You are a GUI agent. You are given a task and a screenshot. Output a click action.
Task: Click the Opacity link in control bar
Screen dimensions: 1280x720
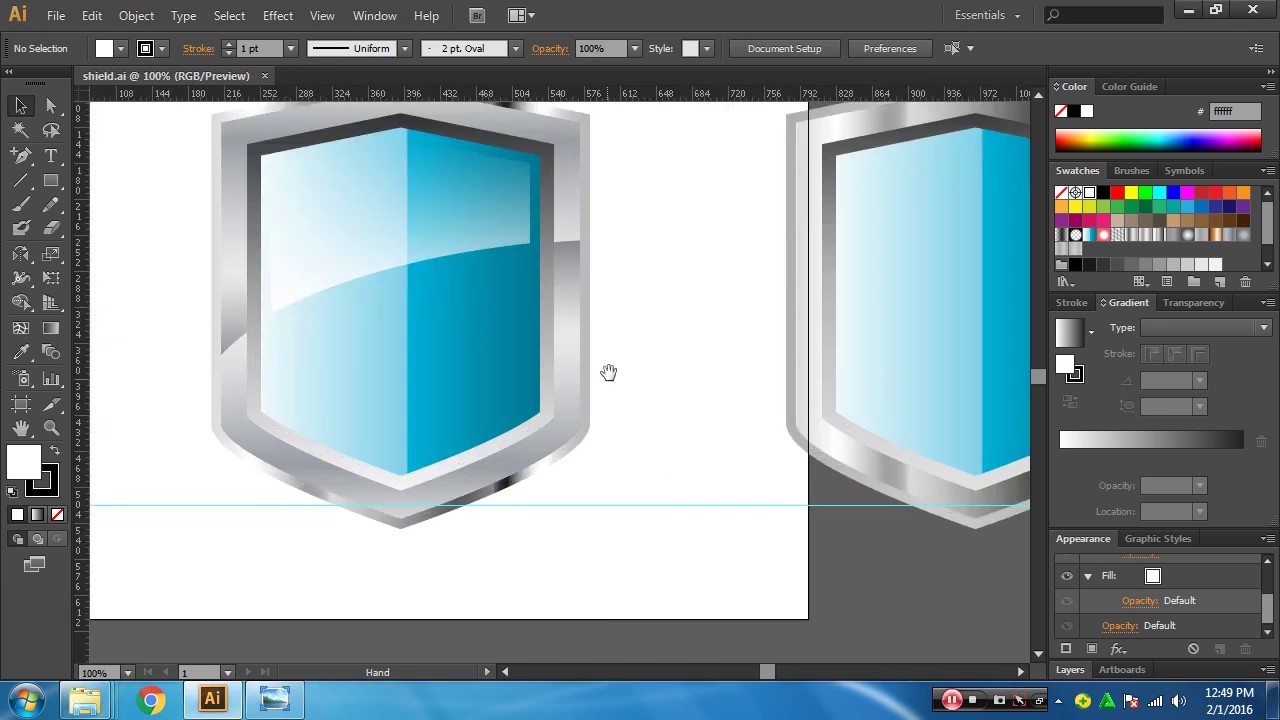pyautogui.click(x=549, y=48)
